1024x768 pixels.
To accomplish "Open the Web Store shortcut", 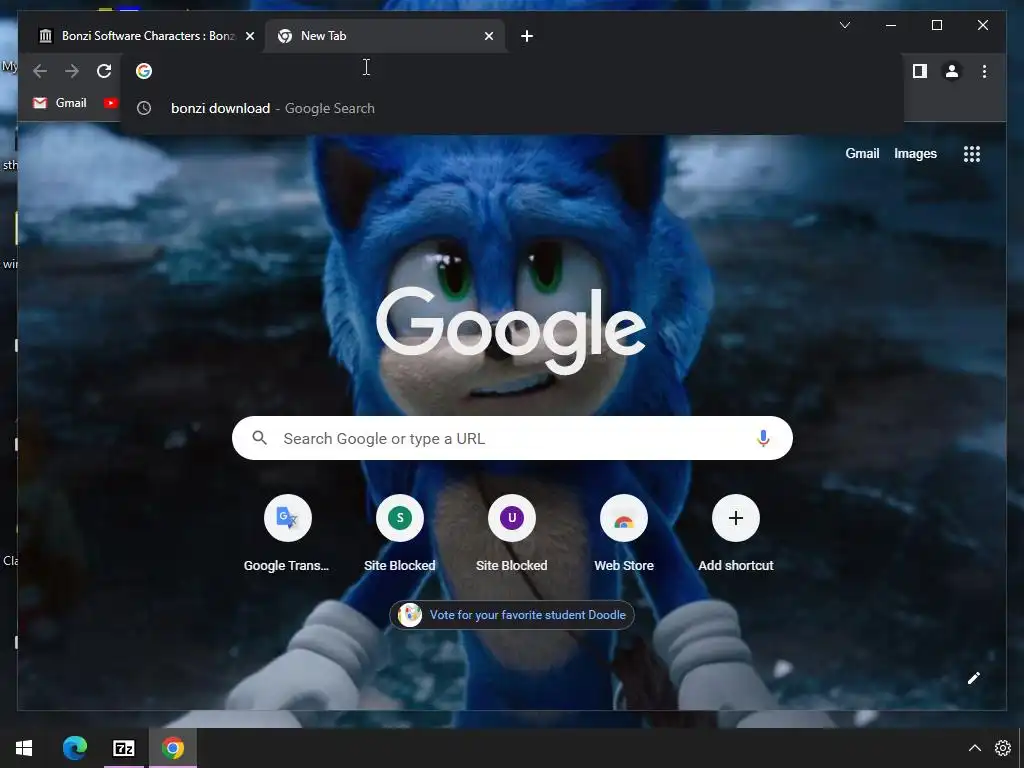I will click(624, 534).
